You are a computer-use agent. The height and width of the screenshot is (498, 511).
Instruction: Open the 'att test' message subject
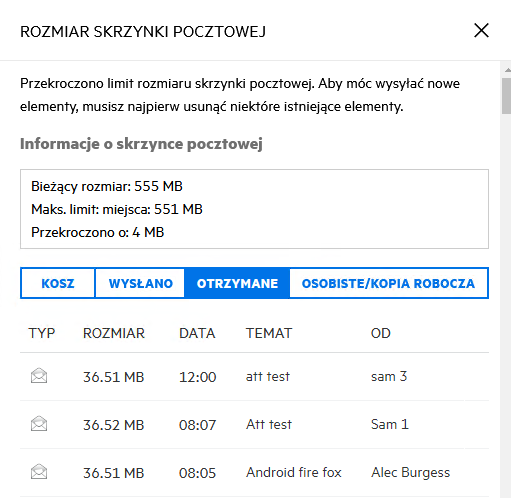[268, 377]
